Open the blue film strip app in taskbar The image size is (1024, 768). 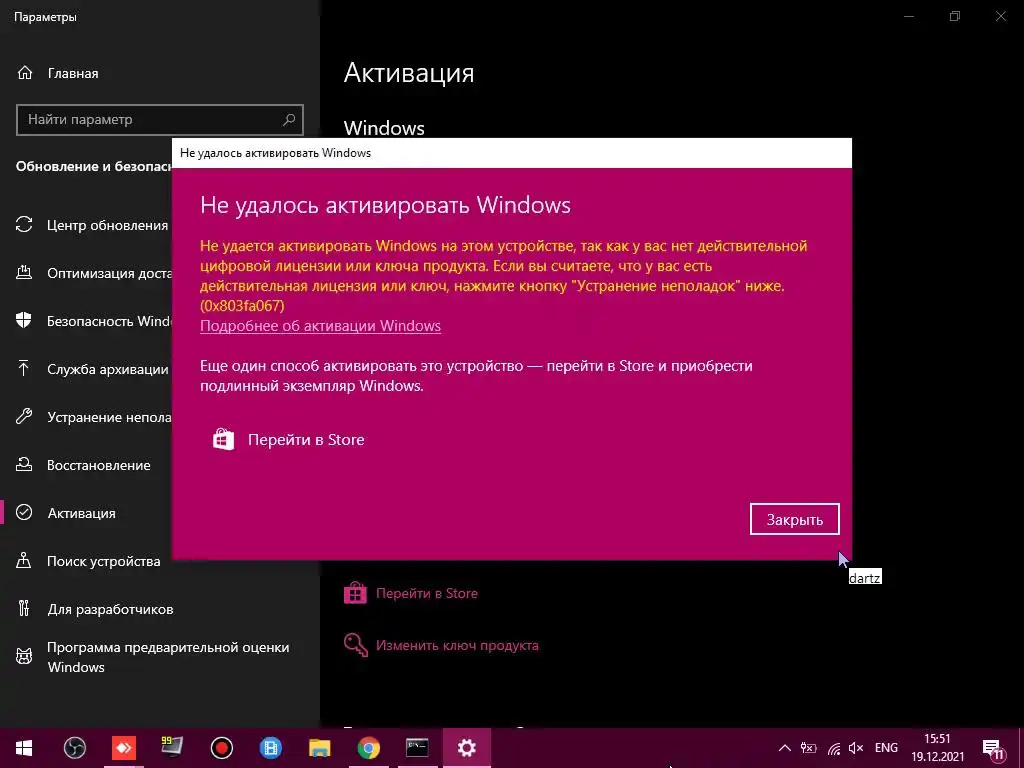point(270,748)
